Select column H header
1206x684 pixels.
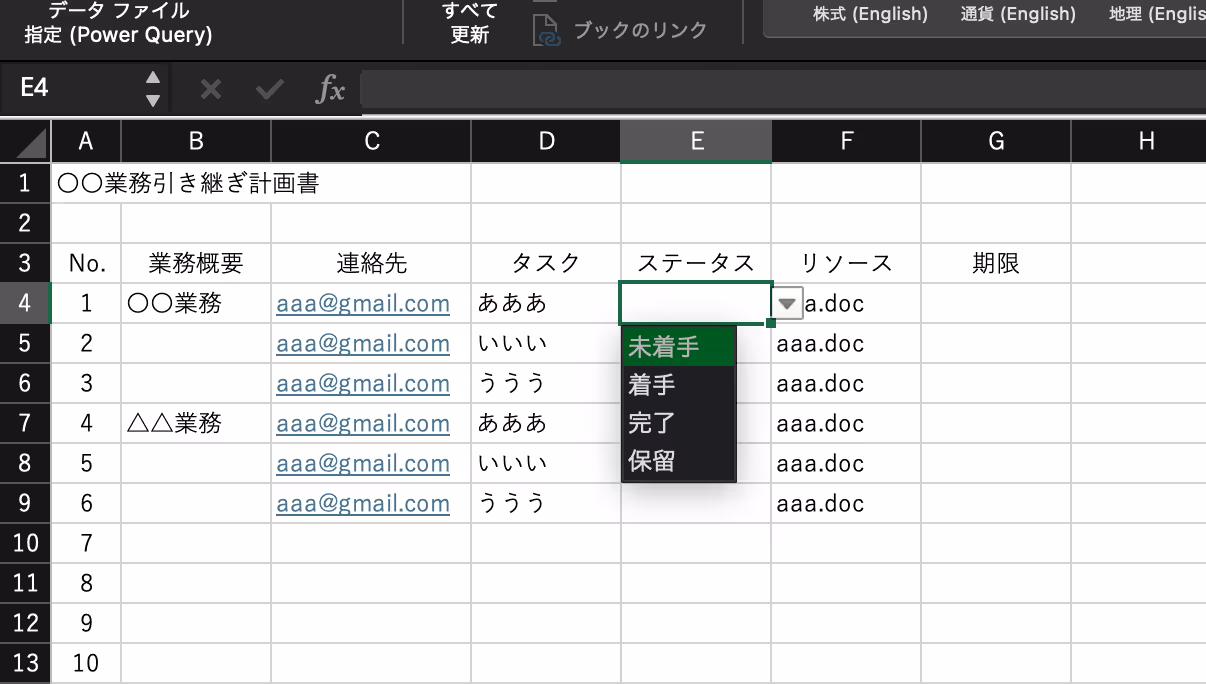tap(1139, 141)
